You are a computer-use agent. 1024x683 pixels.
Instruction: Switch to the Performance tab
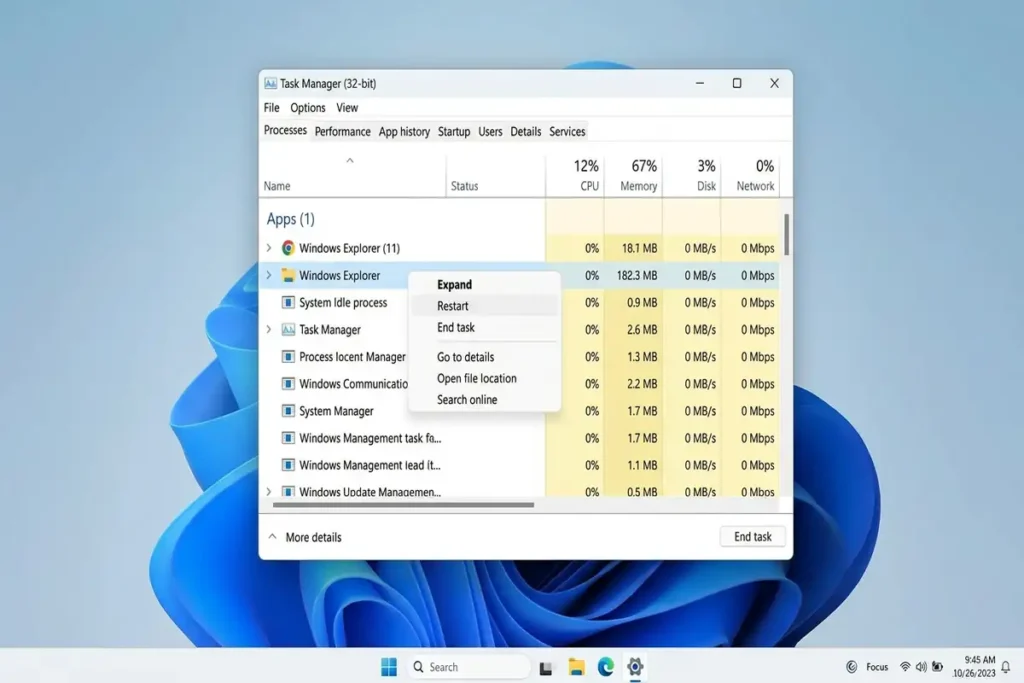coord(342,131)
